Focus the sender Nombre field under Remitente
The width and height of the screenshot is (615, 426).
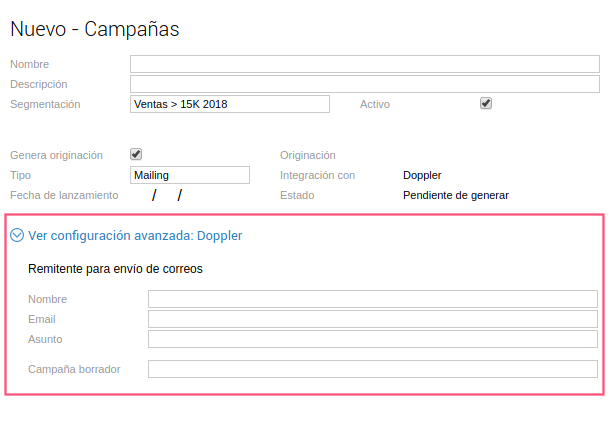pyautogui.click(x=372, y=299)
